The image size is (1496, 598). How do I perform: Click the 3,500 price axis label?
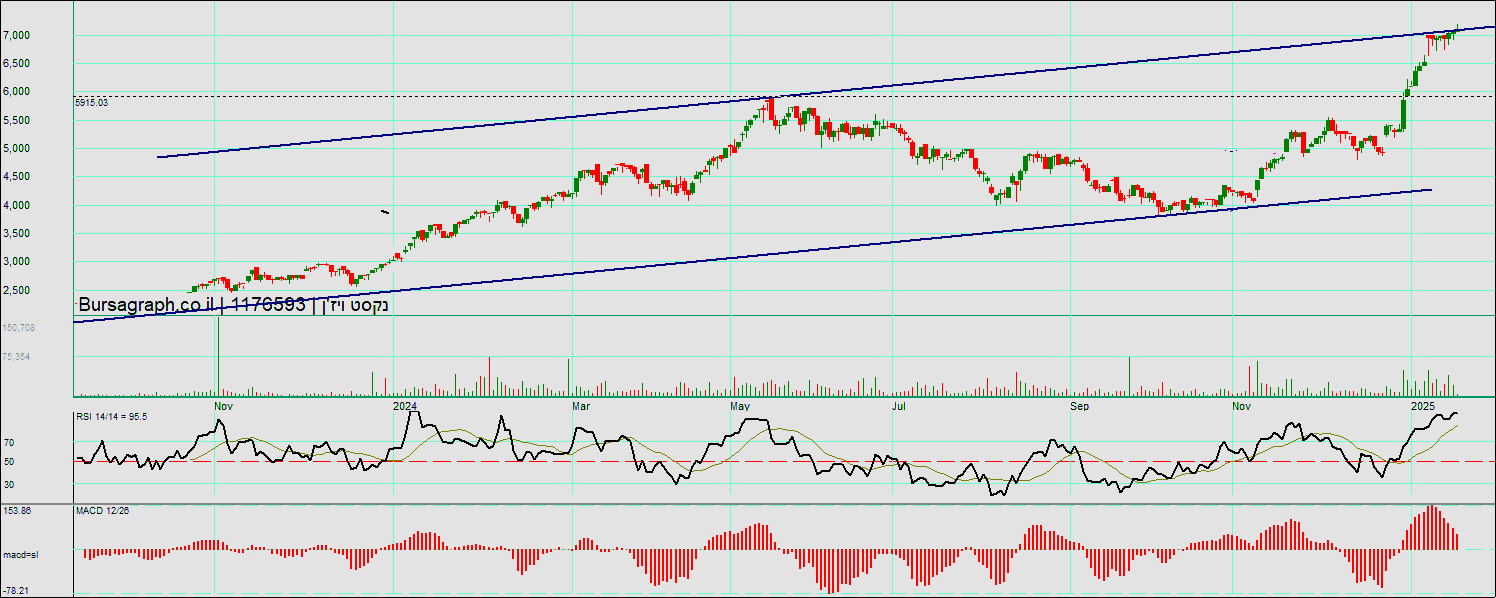pyautogui.click(x=17, y=233)
